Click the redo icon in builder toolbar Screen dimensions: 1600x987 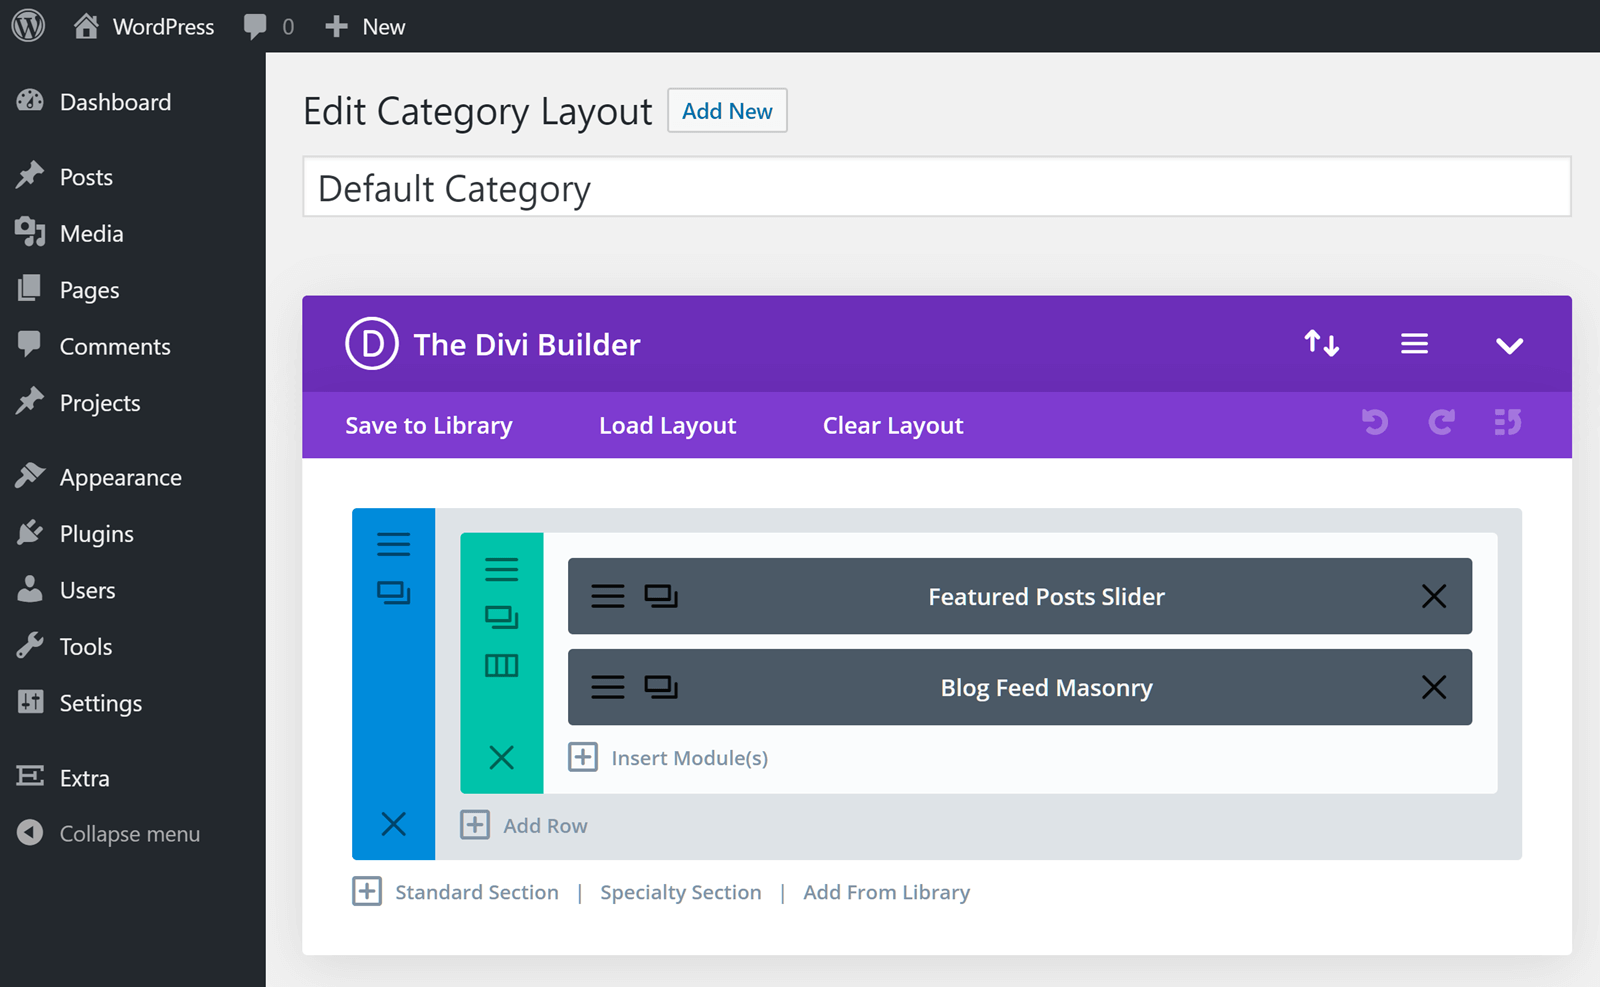pos(1441,423)
